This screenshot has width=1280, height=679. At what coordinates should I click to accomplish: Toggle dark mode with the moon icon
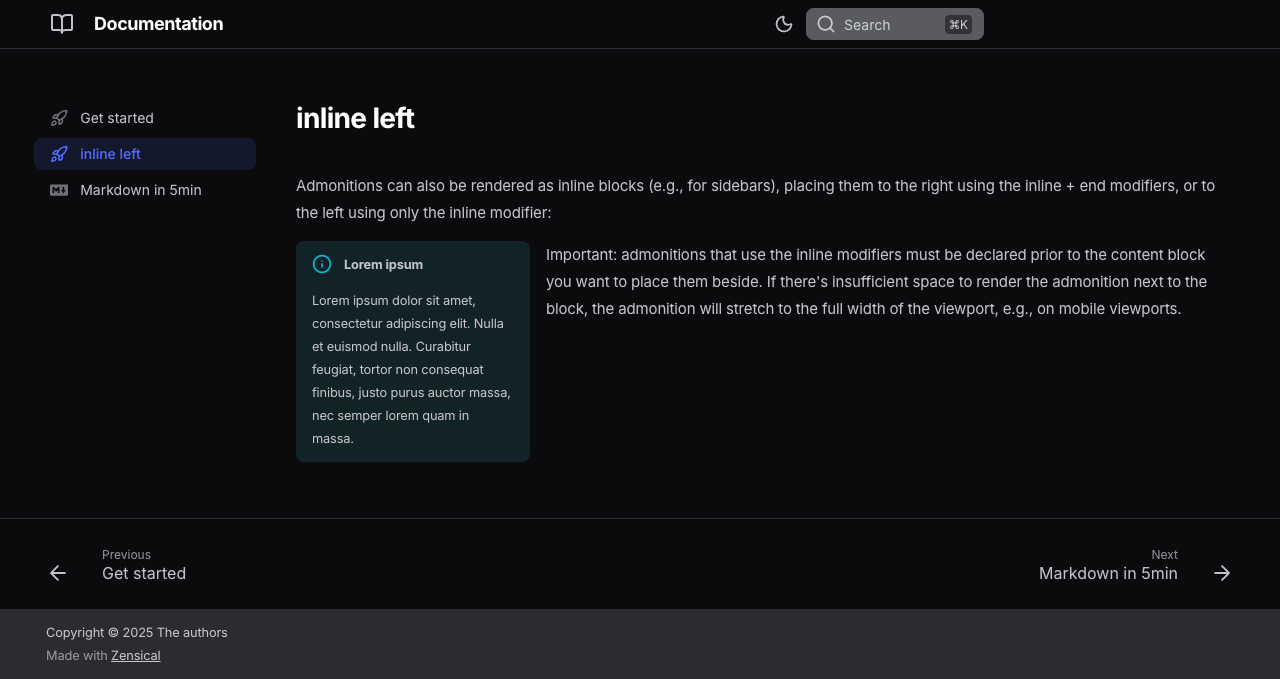click(x=784, y=24)
